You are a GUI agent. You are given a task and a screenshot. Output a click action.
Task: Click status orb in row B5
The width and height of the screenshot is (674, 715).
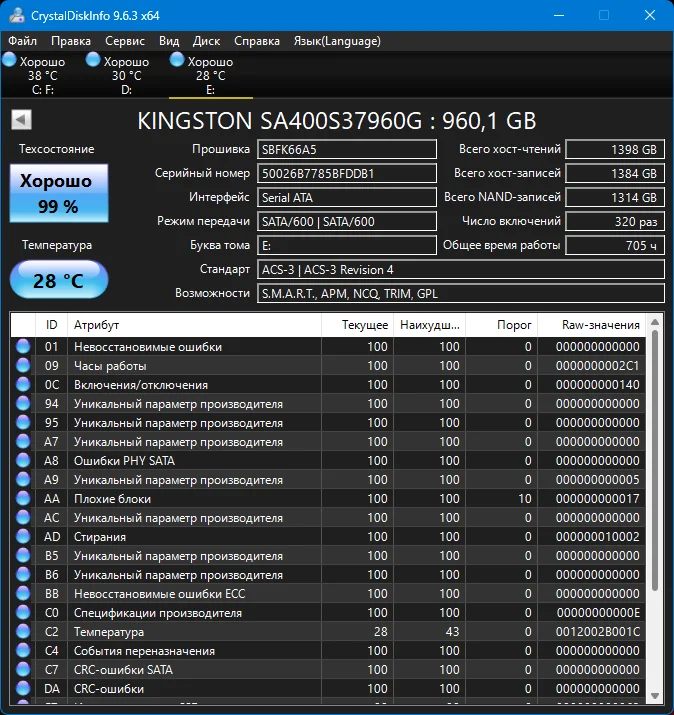[23, 556]
